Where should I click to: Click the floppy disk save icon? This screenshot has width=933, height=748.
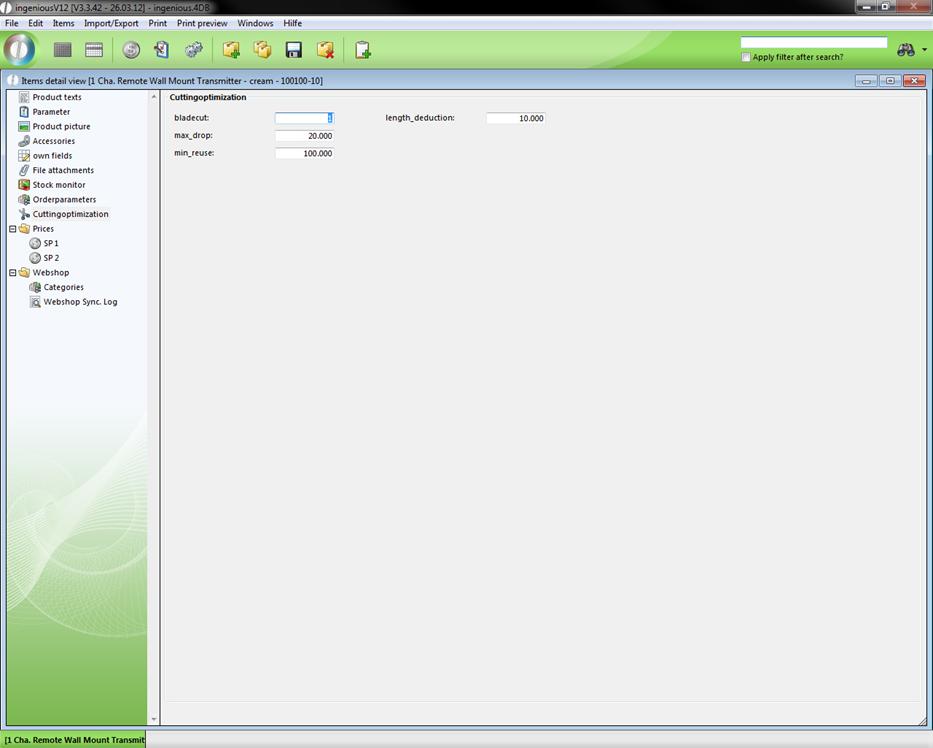tap(294, 50)
